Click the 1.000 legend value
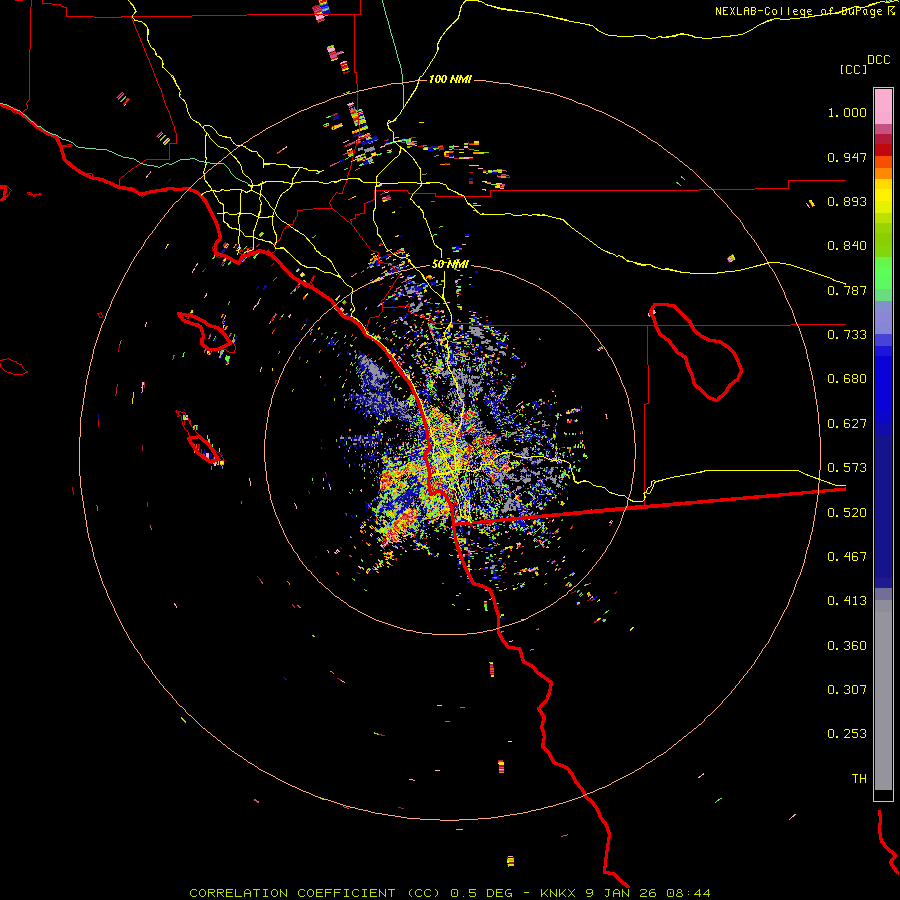The image size is (900, 900). [x=847, y=113]
